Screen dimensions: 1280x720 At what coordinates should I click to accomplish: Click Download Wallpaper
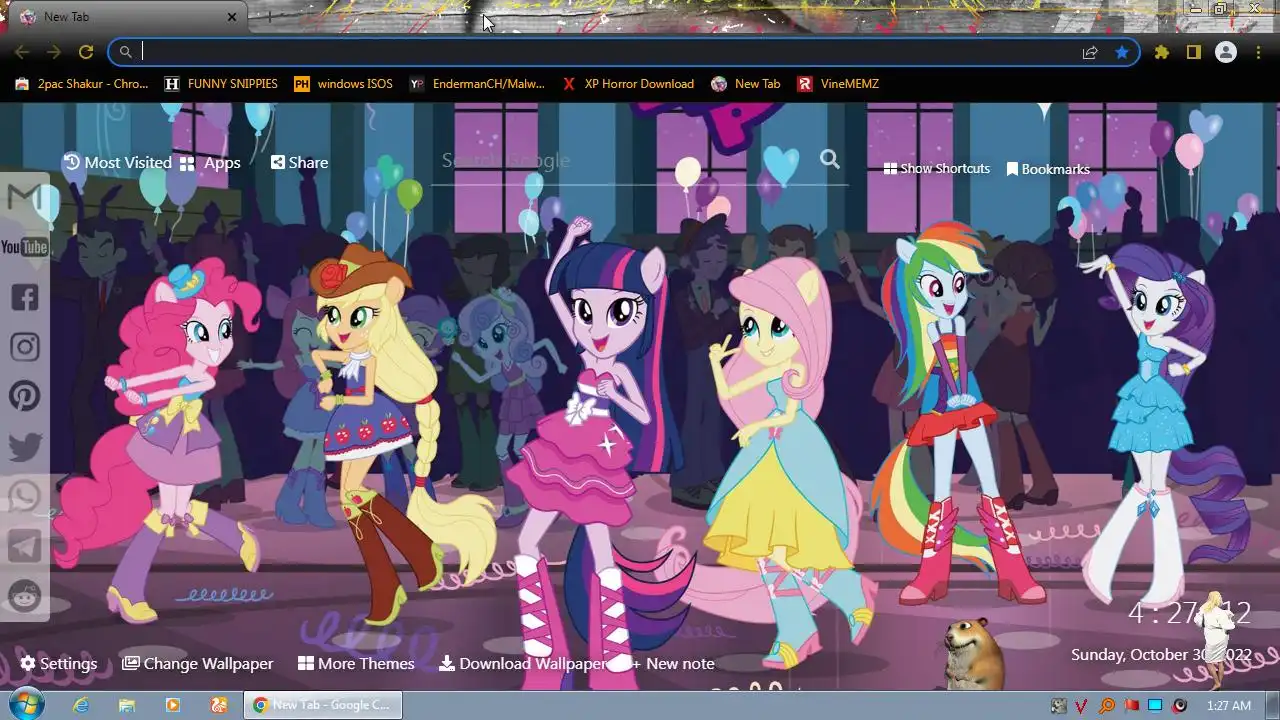522,663
